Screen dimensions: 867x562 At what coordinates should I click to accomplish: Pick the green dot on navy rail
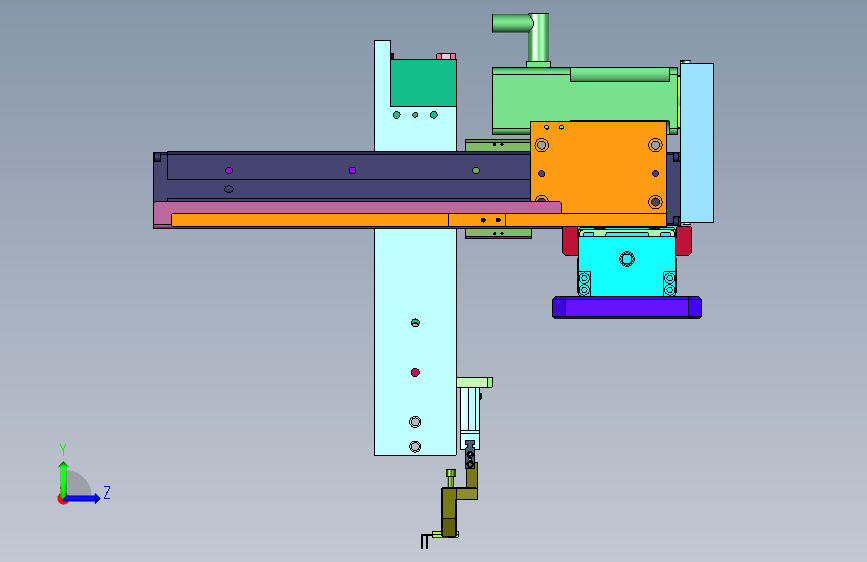pyautogui.click(x=476, y=170)
